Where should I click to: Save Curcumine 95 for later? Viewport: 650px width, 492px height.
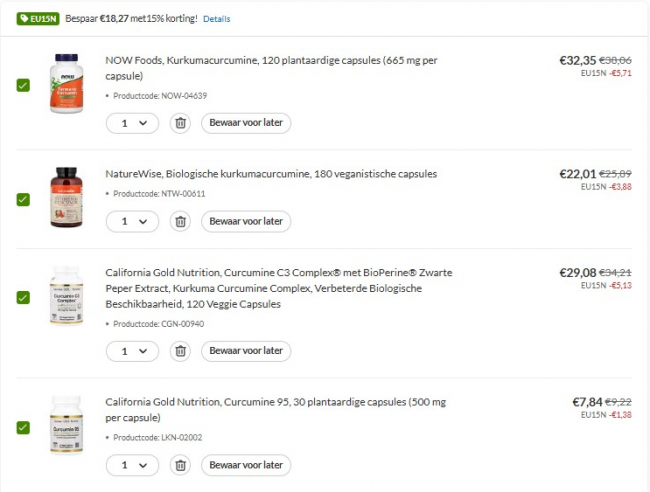[x=246, y=465]
